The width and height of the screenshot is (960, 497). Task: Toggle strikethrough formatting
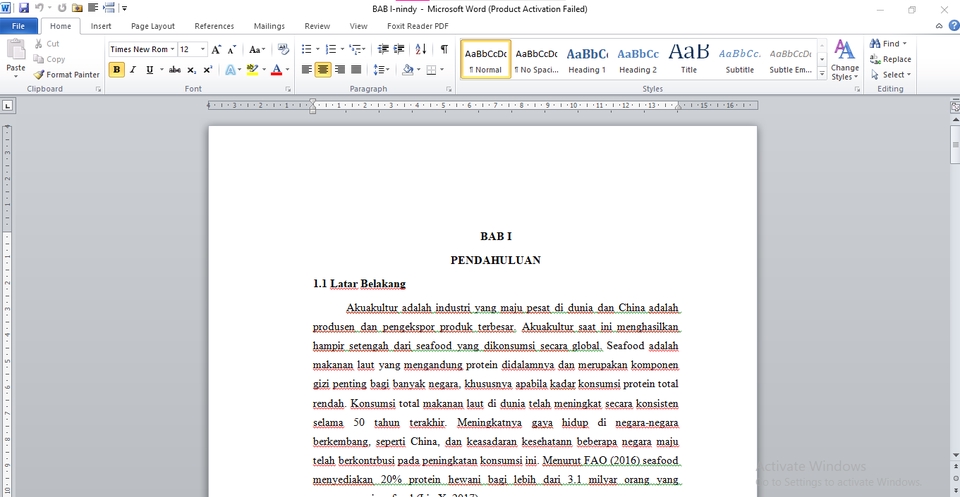[x=174, y=70]
